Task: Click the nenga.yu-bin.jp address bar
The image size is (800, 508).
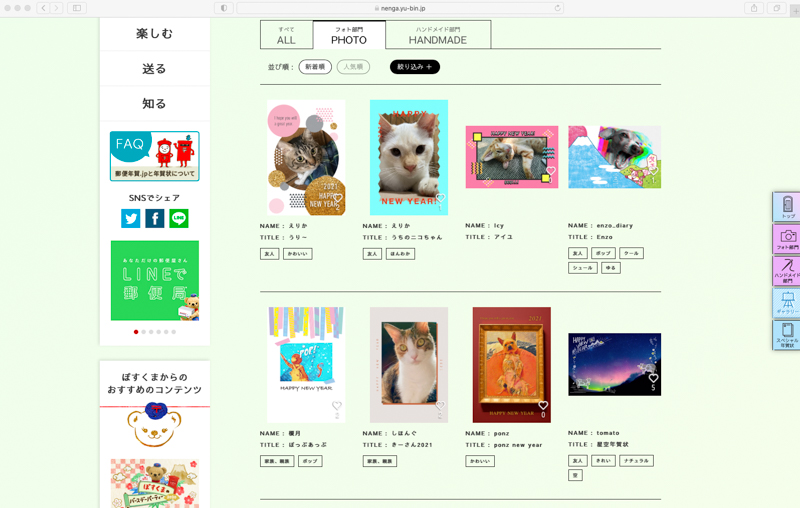Action: (x=399, y=8)
